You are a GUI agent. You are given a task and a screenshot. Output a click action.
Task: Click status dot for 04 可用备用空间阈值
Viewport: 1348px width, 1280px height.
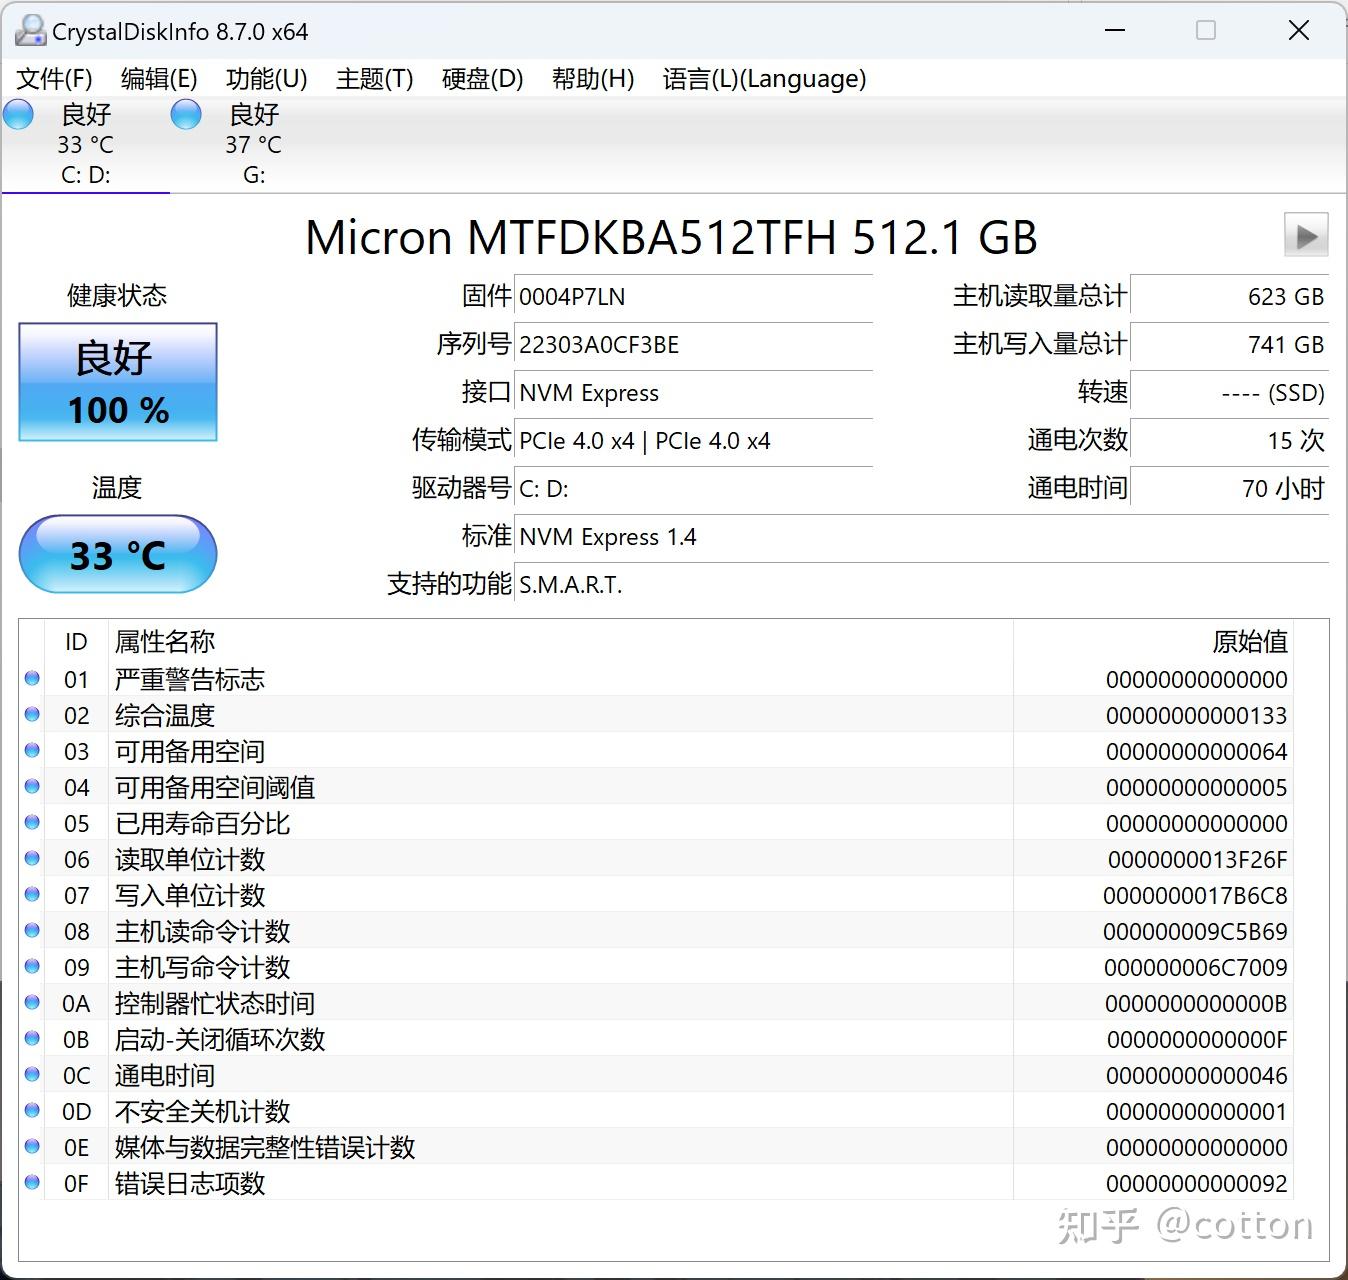[x=32, y=787]
